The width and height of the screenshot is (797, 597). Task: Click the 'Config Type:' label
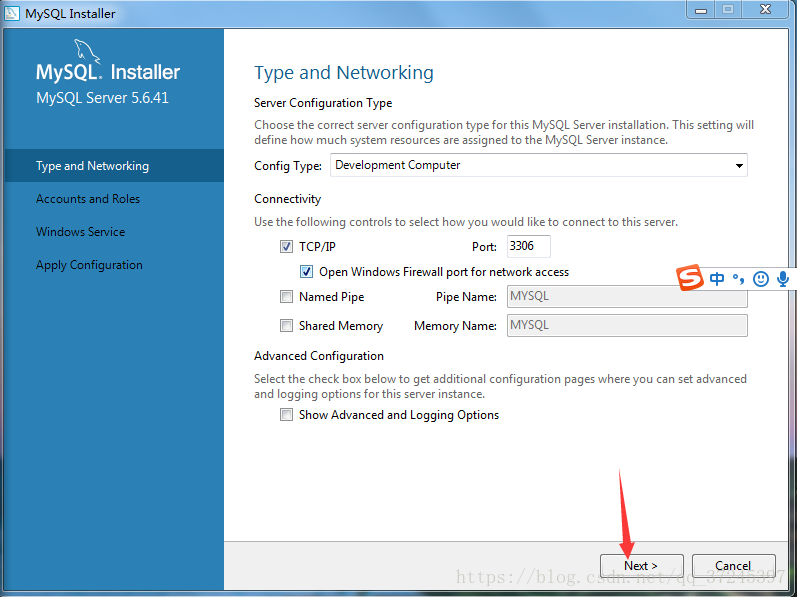pyautogui.click(x=288, y=166)
